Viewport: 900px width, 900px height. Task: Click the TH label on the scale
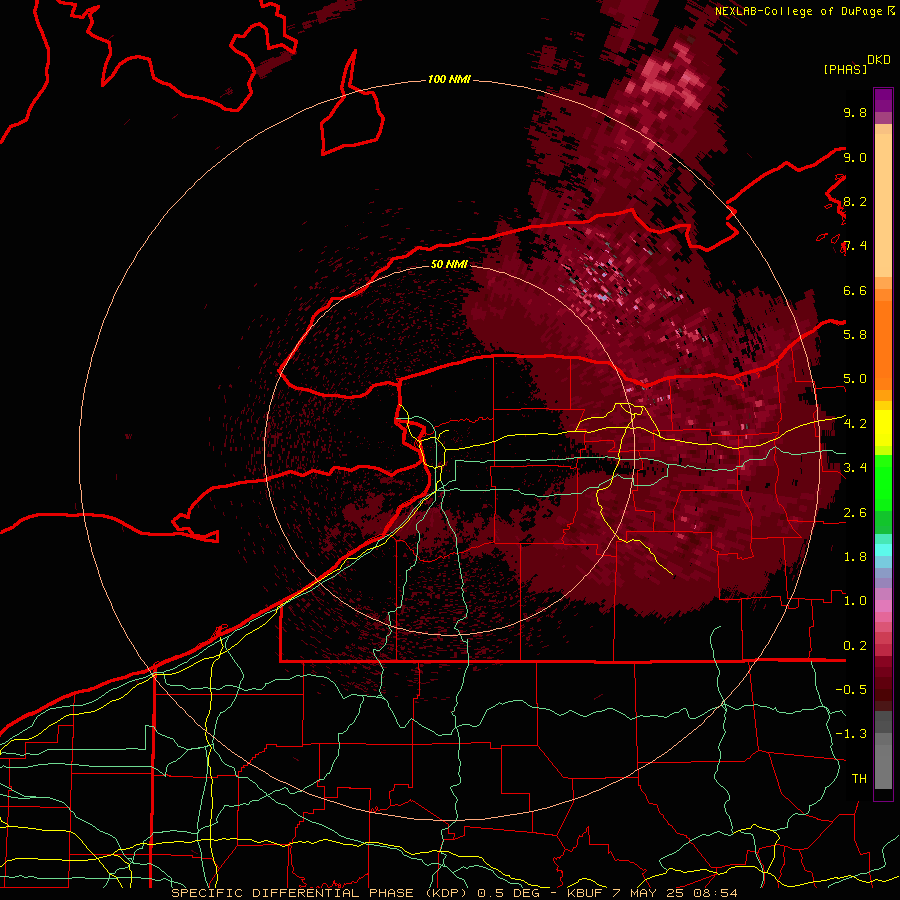pos(859,779)
